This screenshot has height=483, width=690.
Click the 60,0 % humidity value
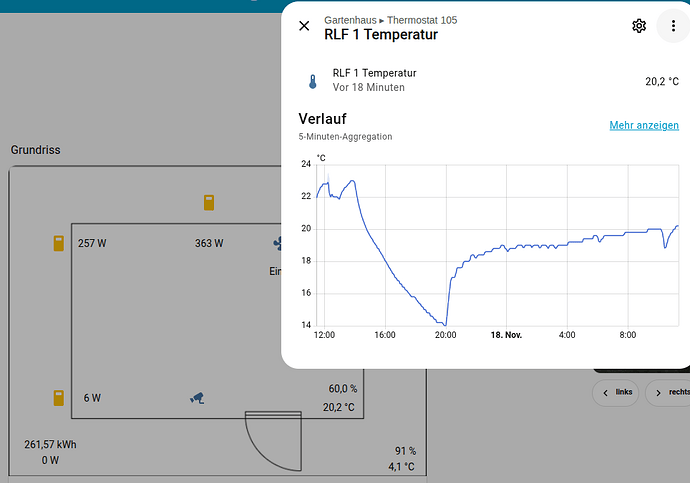[x=342, y=389]
